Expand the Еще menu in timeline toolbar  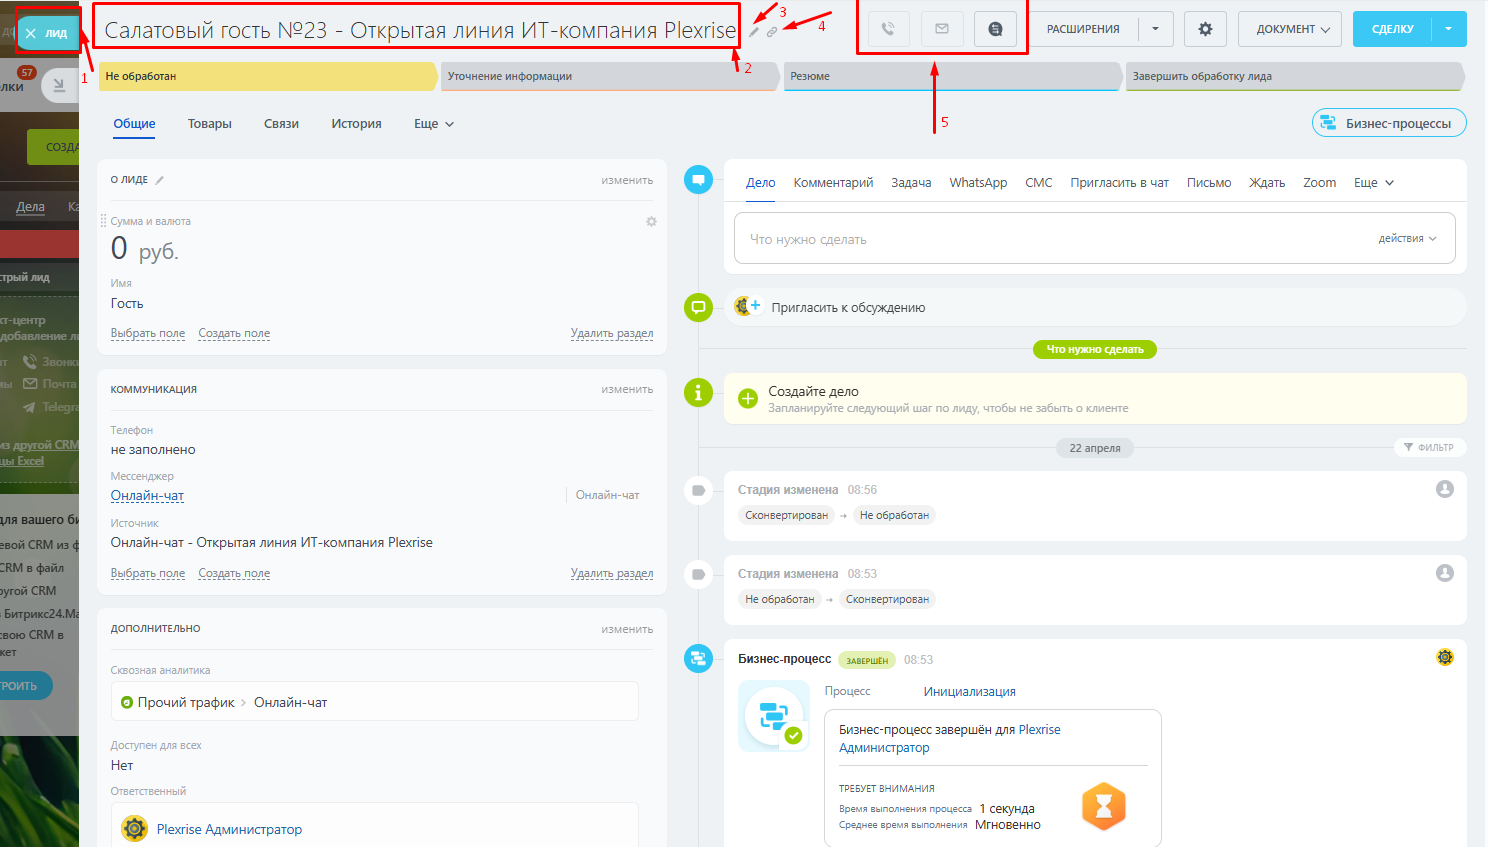pyautogui.click(x=1373, y=183)
